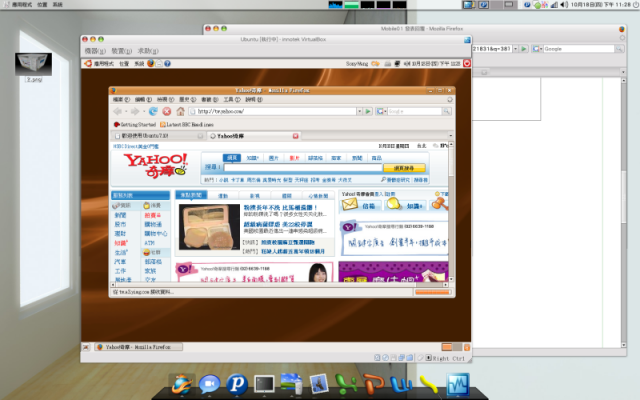Open the address bar history dropdown in guest Firefox
640x400 pixels.
pyautogui.click(x=360, y=111)
